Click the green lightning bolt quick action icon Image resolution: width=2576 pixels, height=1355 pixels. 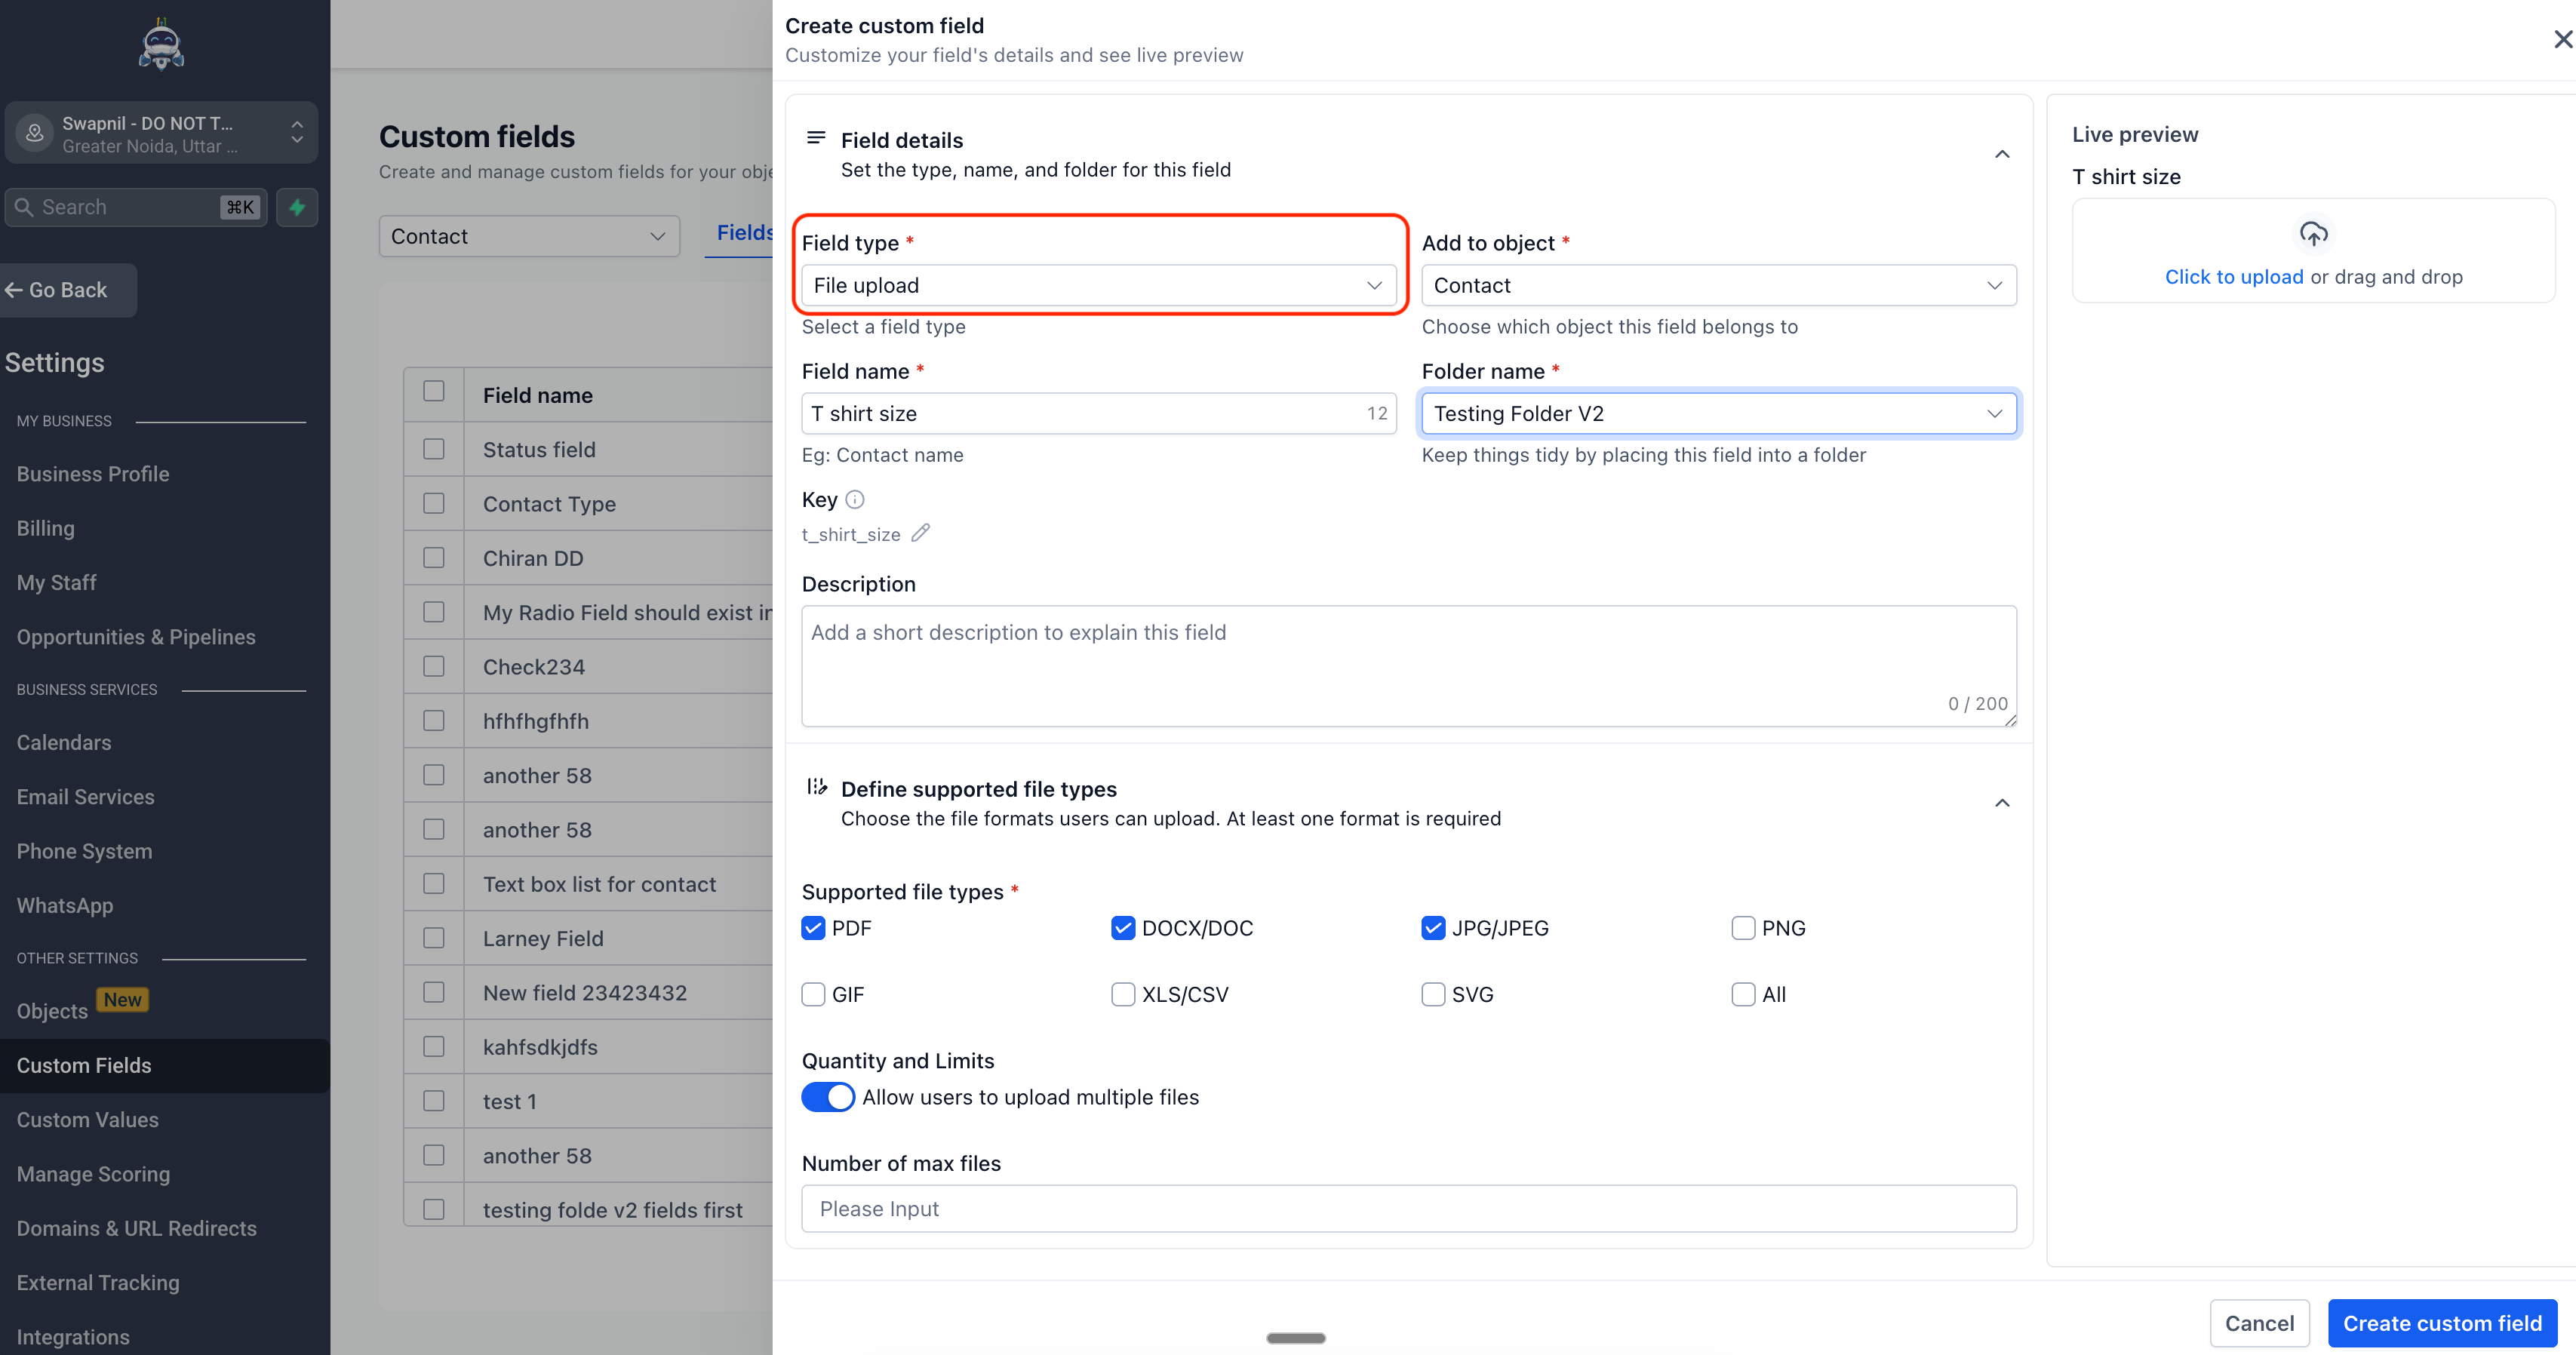pos(297,207)
